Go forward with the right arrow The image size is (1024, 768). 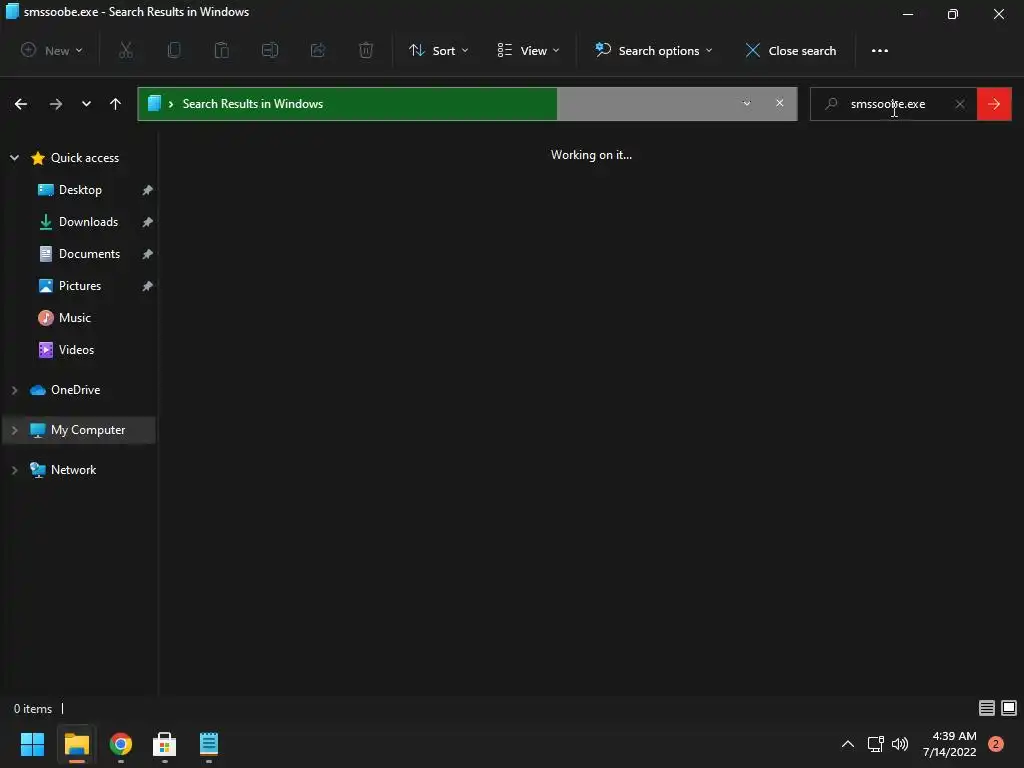[x=56, y=104]
